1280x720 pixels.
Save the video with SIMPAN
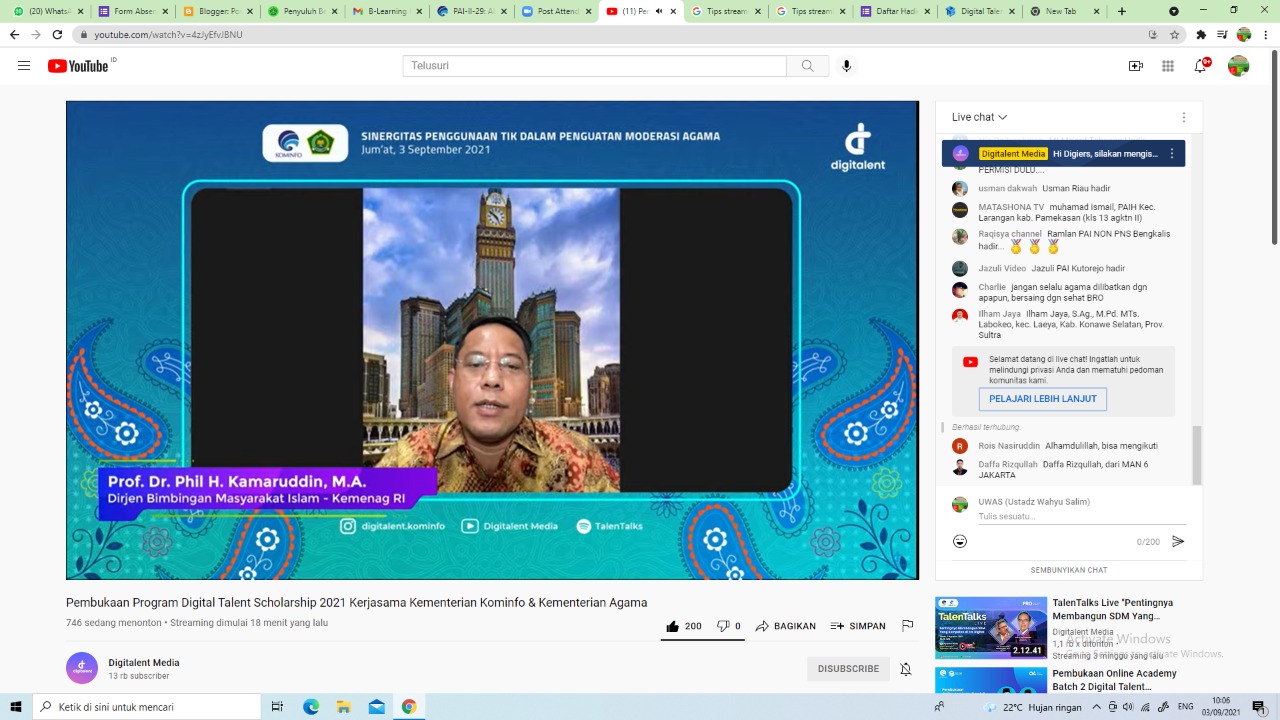(857, 626)
